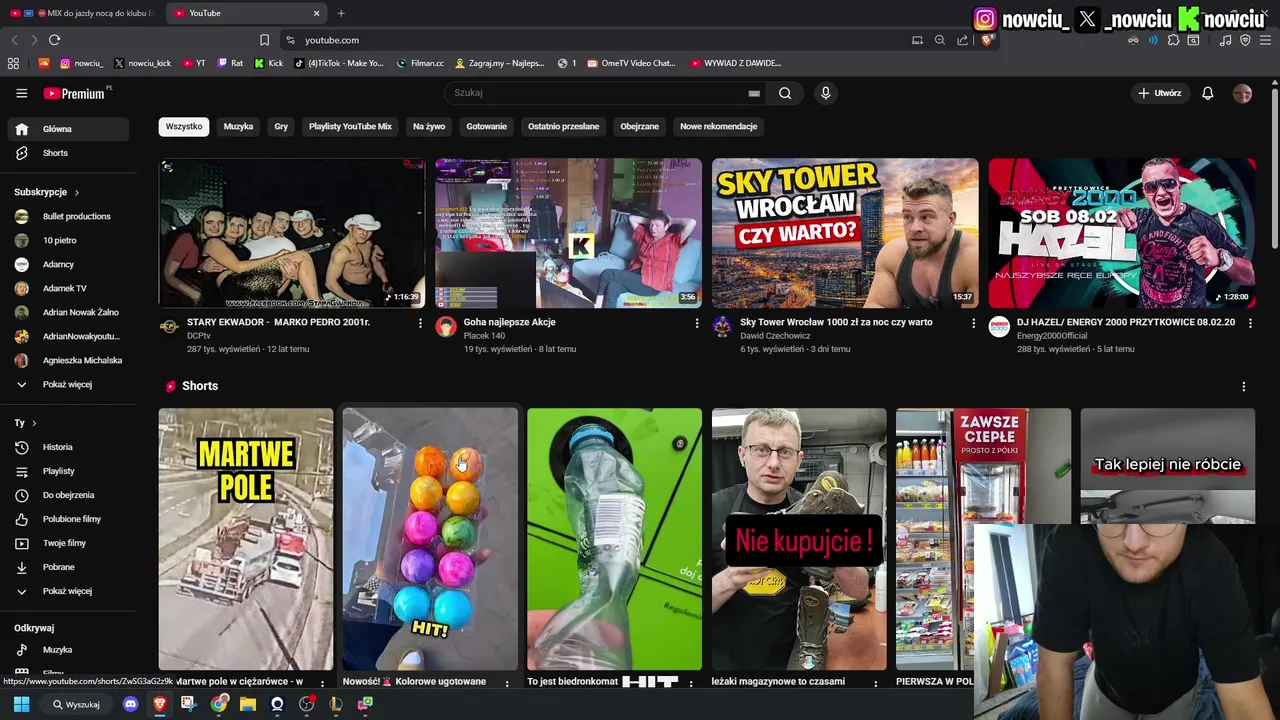Open the OmeTV Video Chat bookmark
Image resolution: width=1280 pixels, height=720 pixels.
[x=632, y=63]
